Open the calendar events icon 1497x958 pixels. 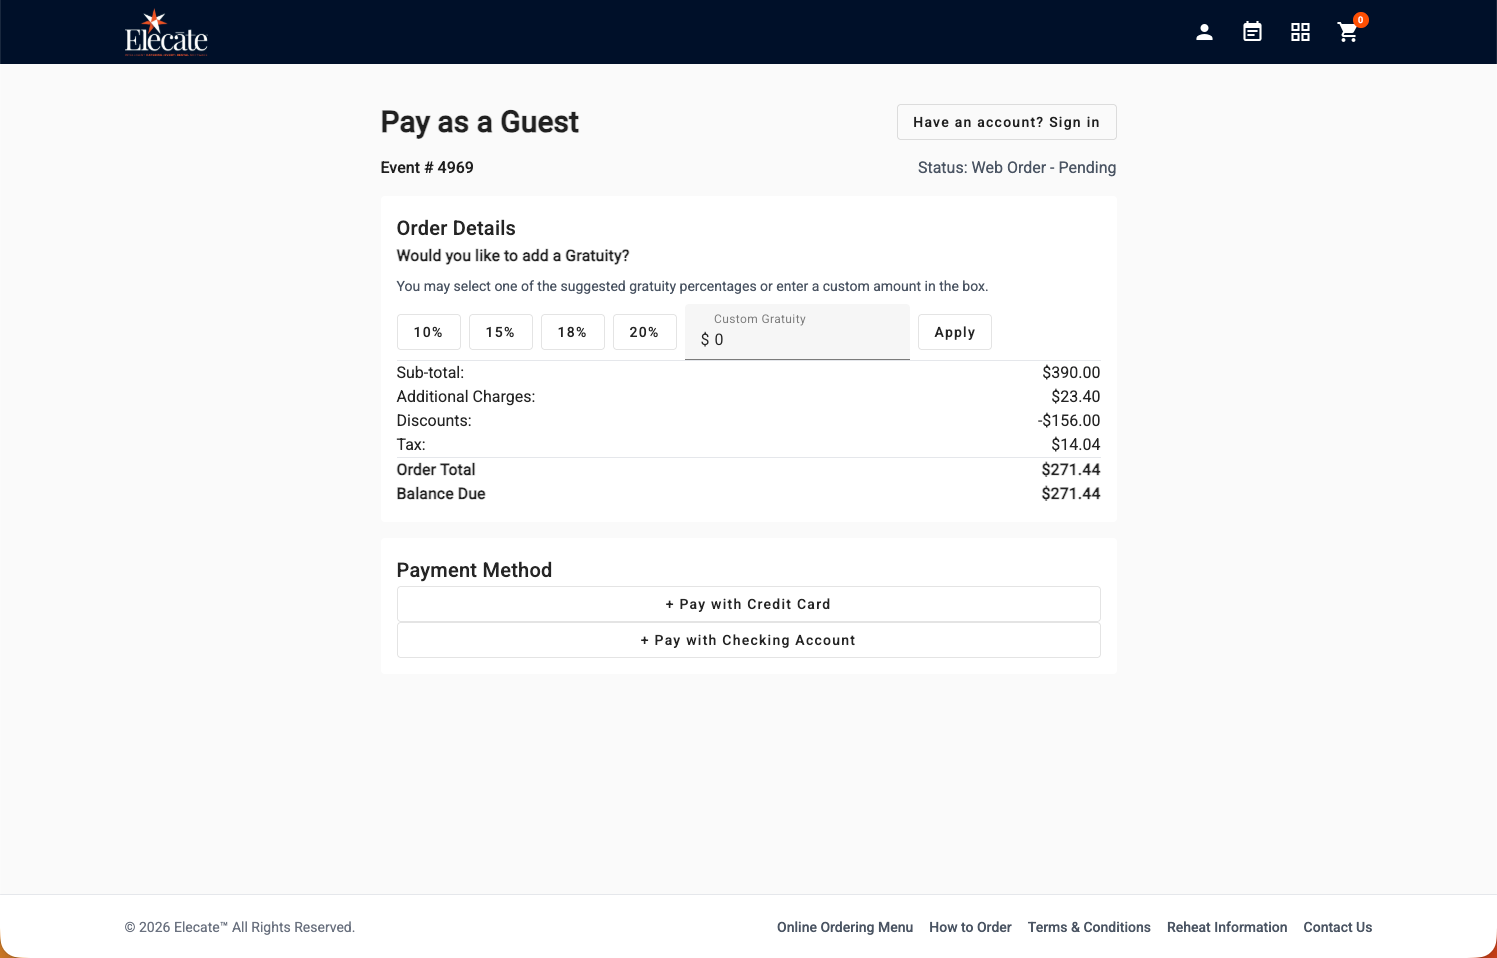(1252, 32)
